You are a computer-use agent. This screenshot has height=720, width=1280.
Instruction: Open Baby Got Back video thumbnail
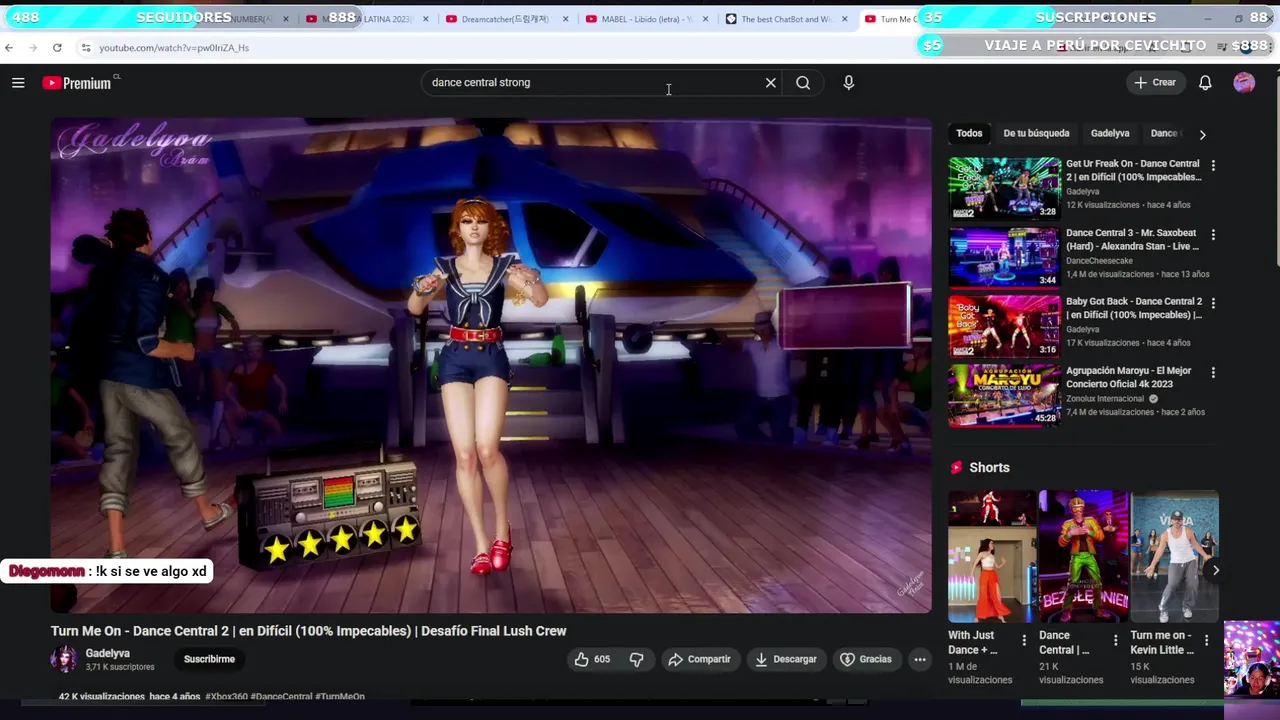pos(1004,326)
